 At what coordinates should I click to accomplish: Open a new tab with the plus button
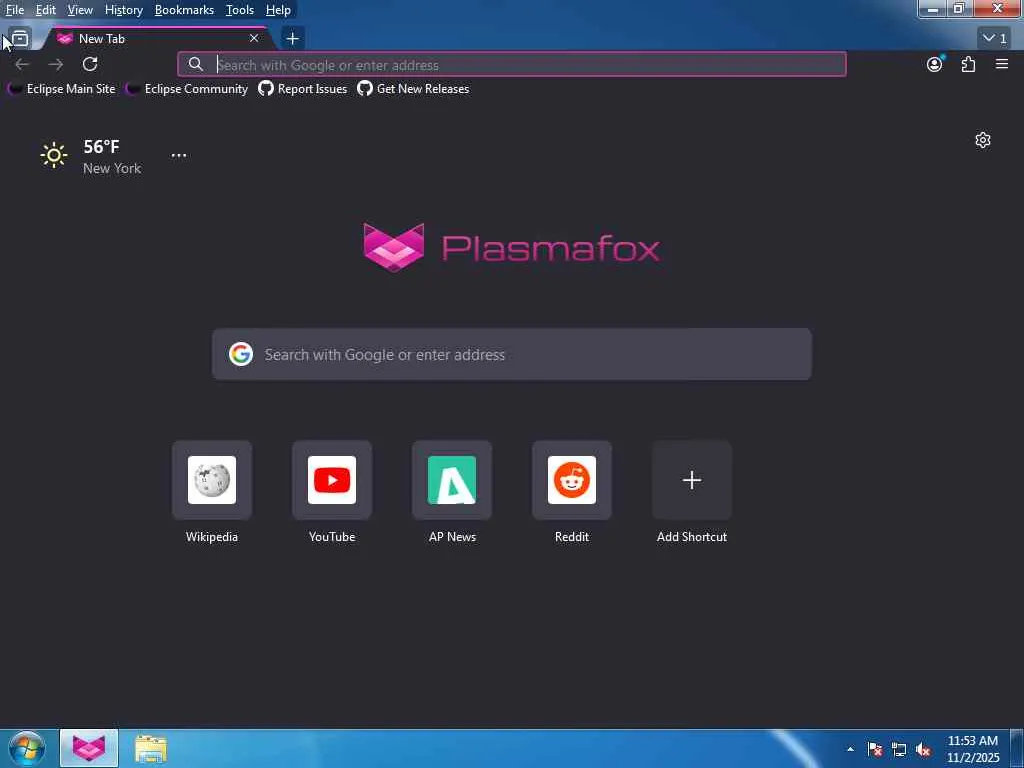(293, 39)
